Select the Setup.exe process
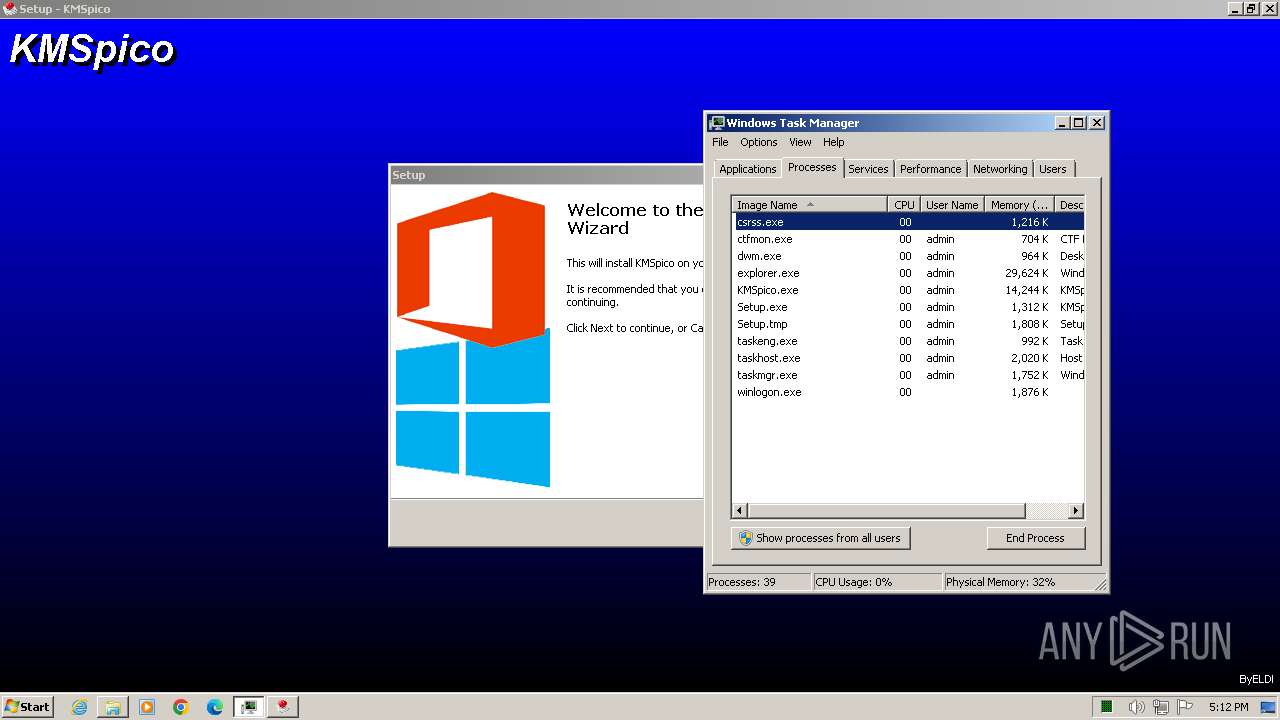 908,307
